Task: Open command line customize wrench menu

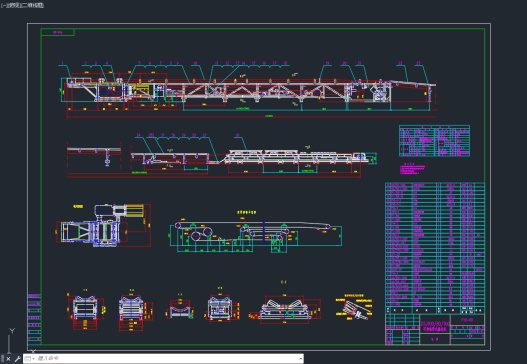Action: [x=17, y=359]
